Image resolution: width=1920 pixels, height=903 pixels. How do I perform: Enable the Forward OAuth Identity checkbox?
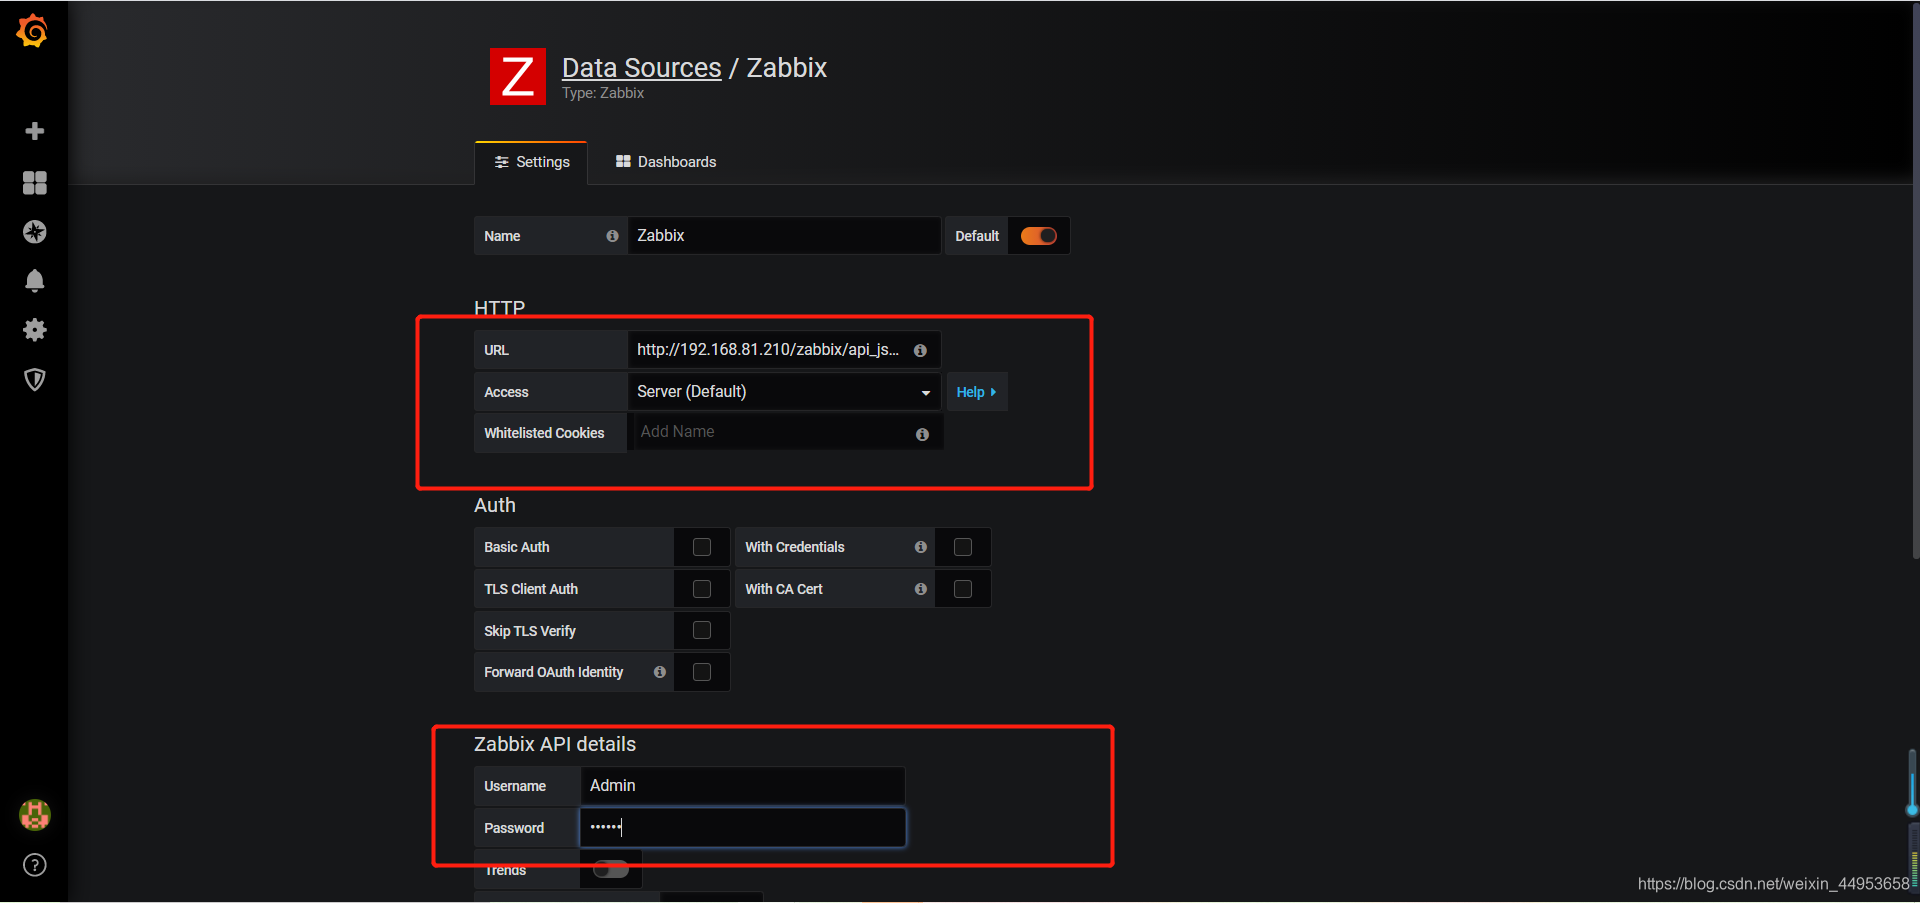(x=702, y=672)
